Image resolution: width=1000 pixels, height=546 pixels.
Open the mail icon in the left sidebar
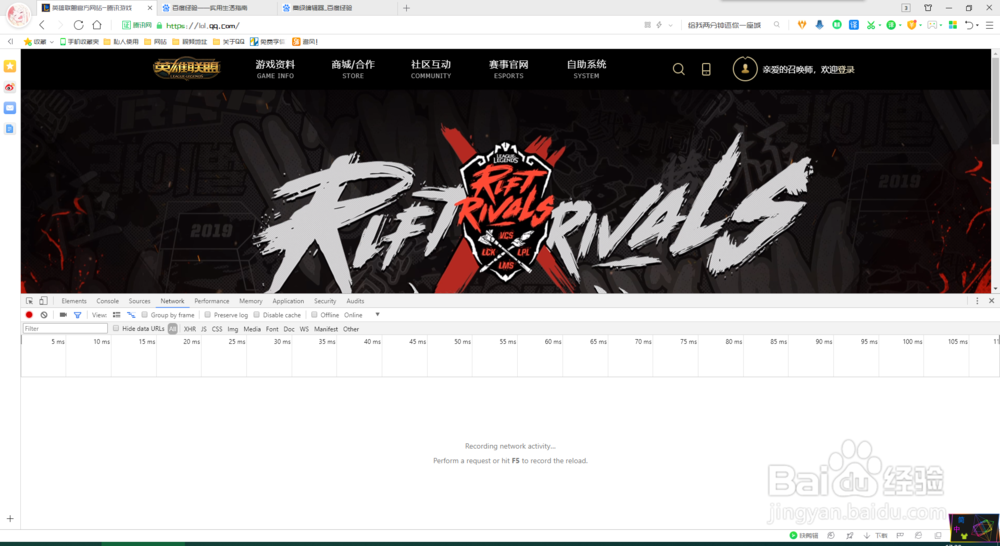tap(10, 108)
